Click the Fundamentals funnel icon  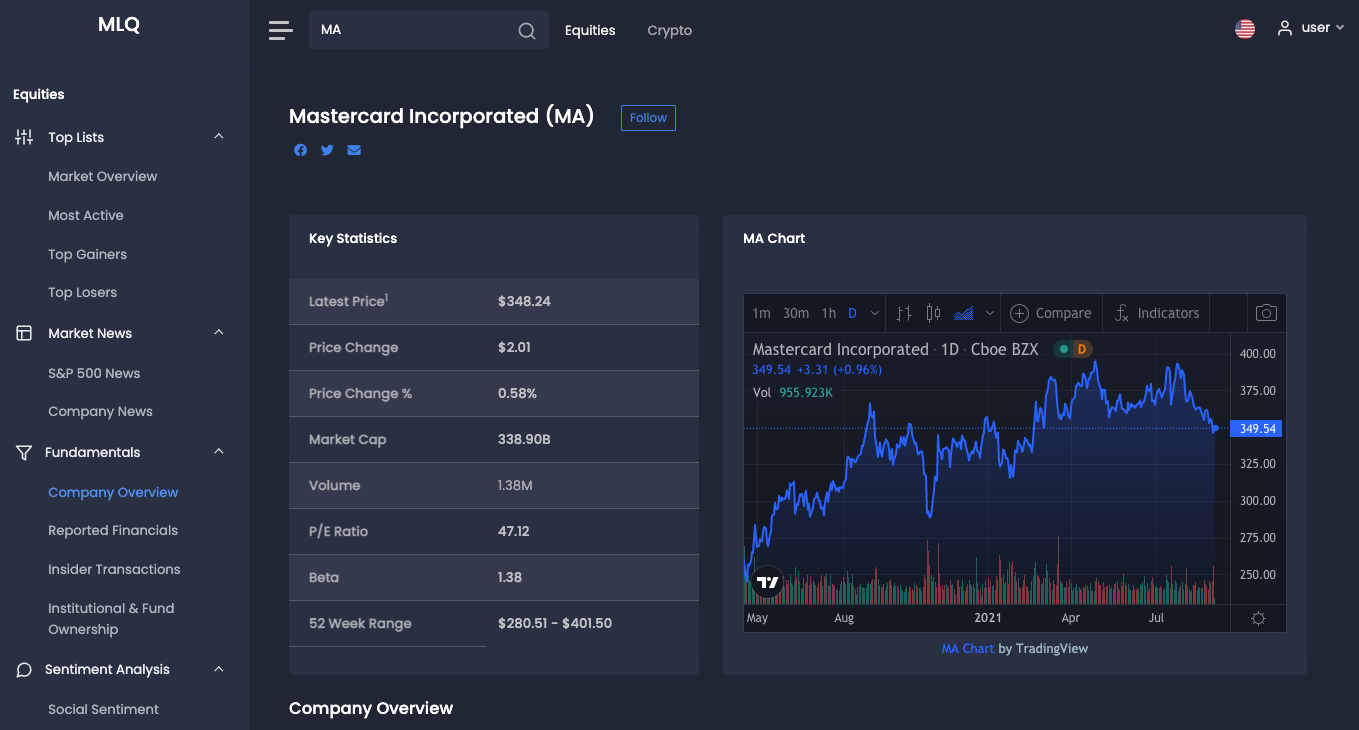(x=24, y=452)
